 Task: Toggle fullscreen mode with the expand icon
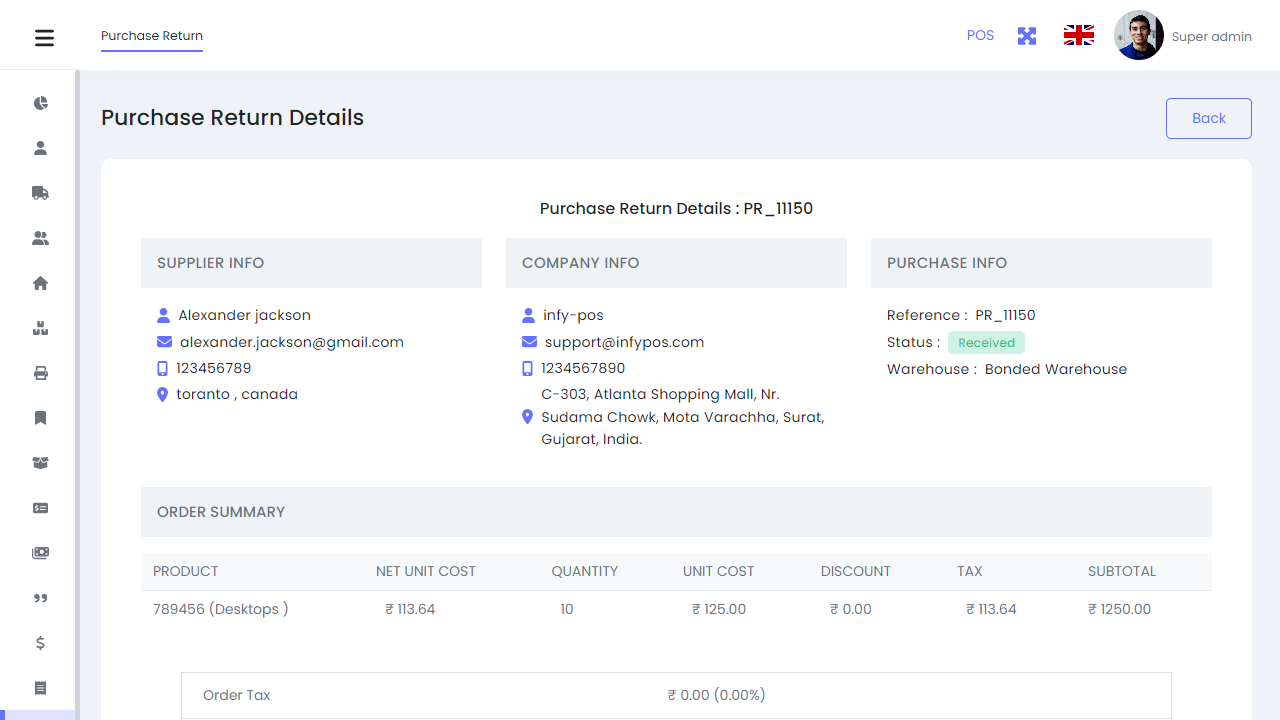(x=1026, y=35)
